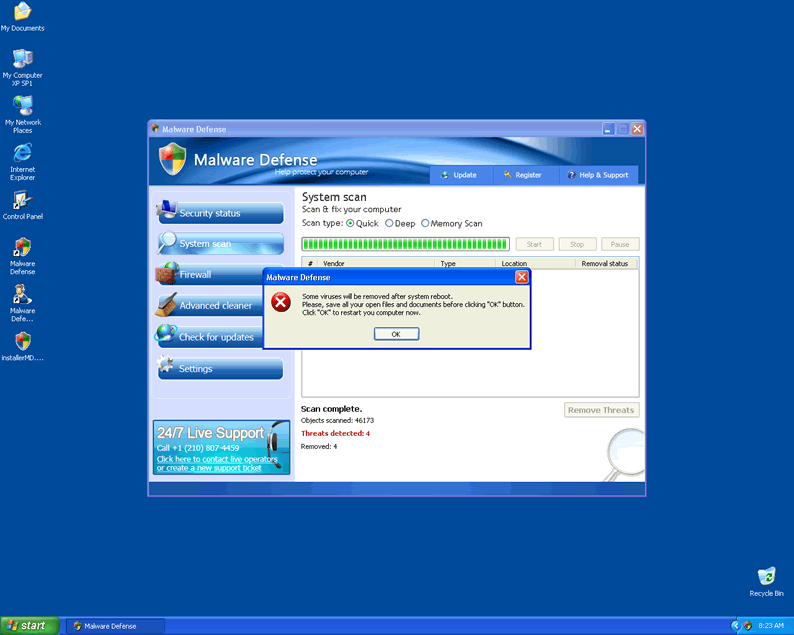Click the green scan progress bar

pyautogui.click(x=405, y=244)
